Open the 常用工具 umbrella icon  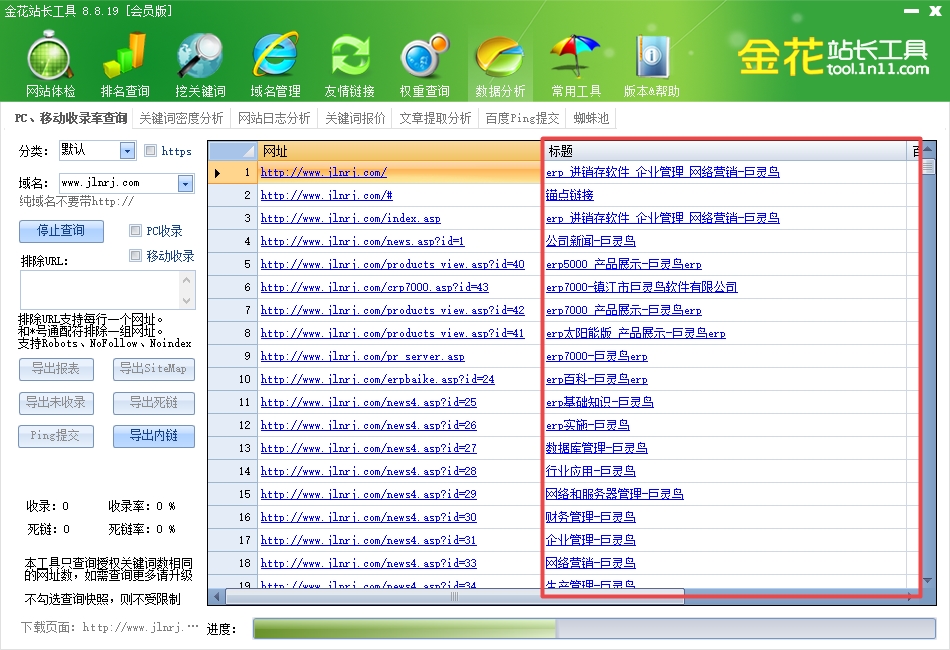576,63
